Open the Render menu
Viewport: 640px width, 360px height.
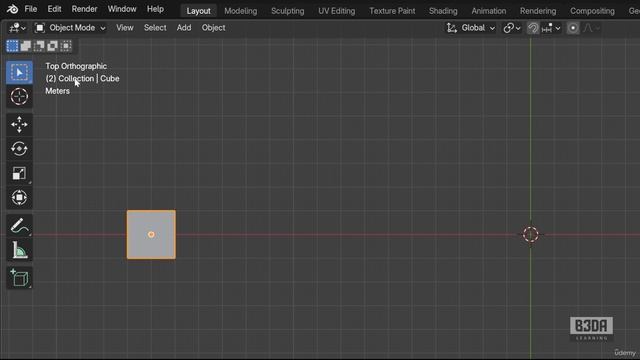pyautogui.click(x=84, y=9)
